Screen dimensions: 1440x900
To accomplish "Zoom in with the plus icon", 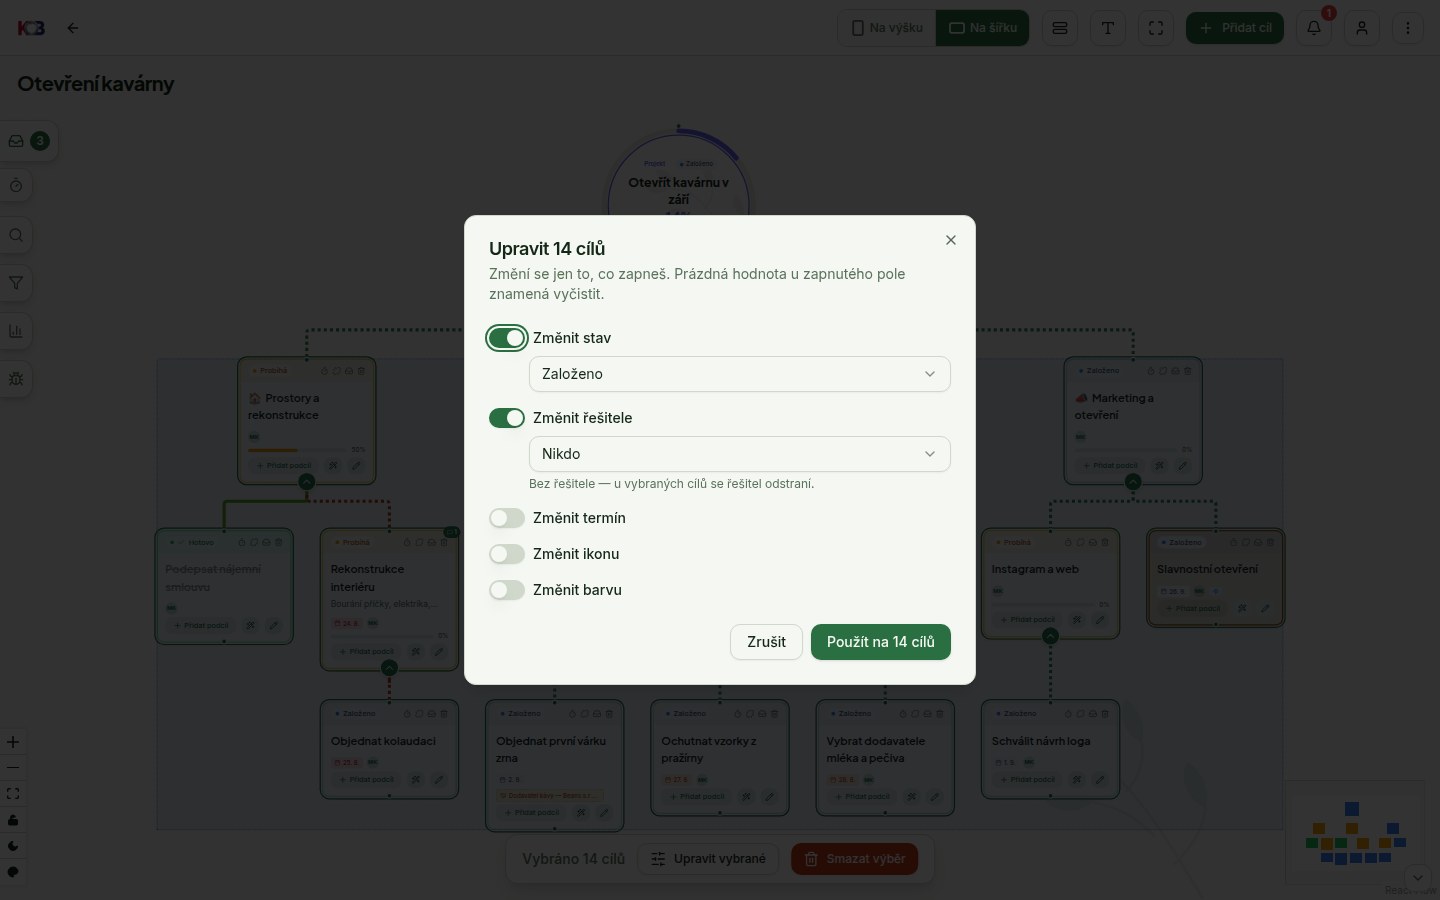I will click(13, 742).
